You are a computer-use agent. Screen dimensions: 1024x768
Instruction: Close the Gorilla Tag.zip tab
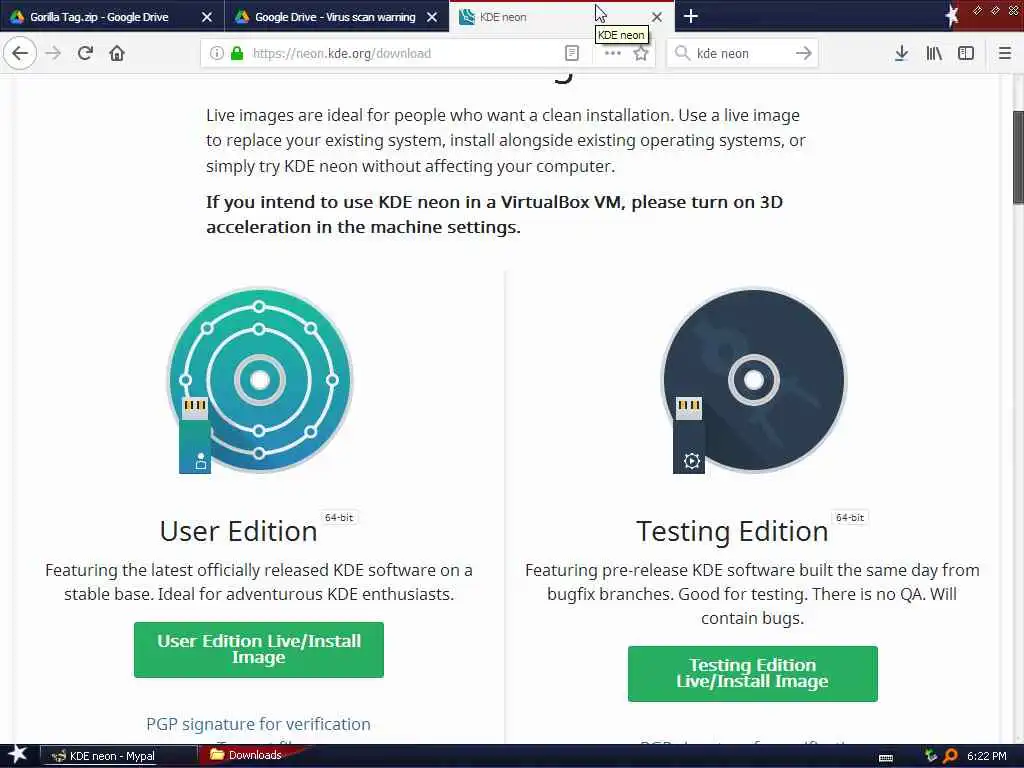click(207, 17)
